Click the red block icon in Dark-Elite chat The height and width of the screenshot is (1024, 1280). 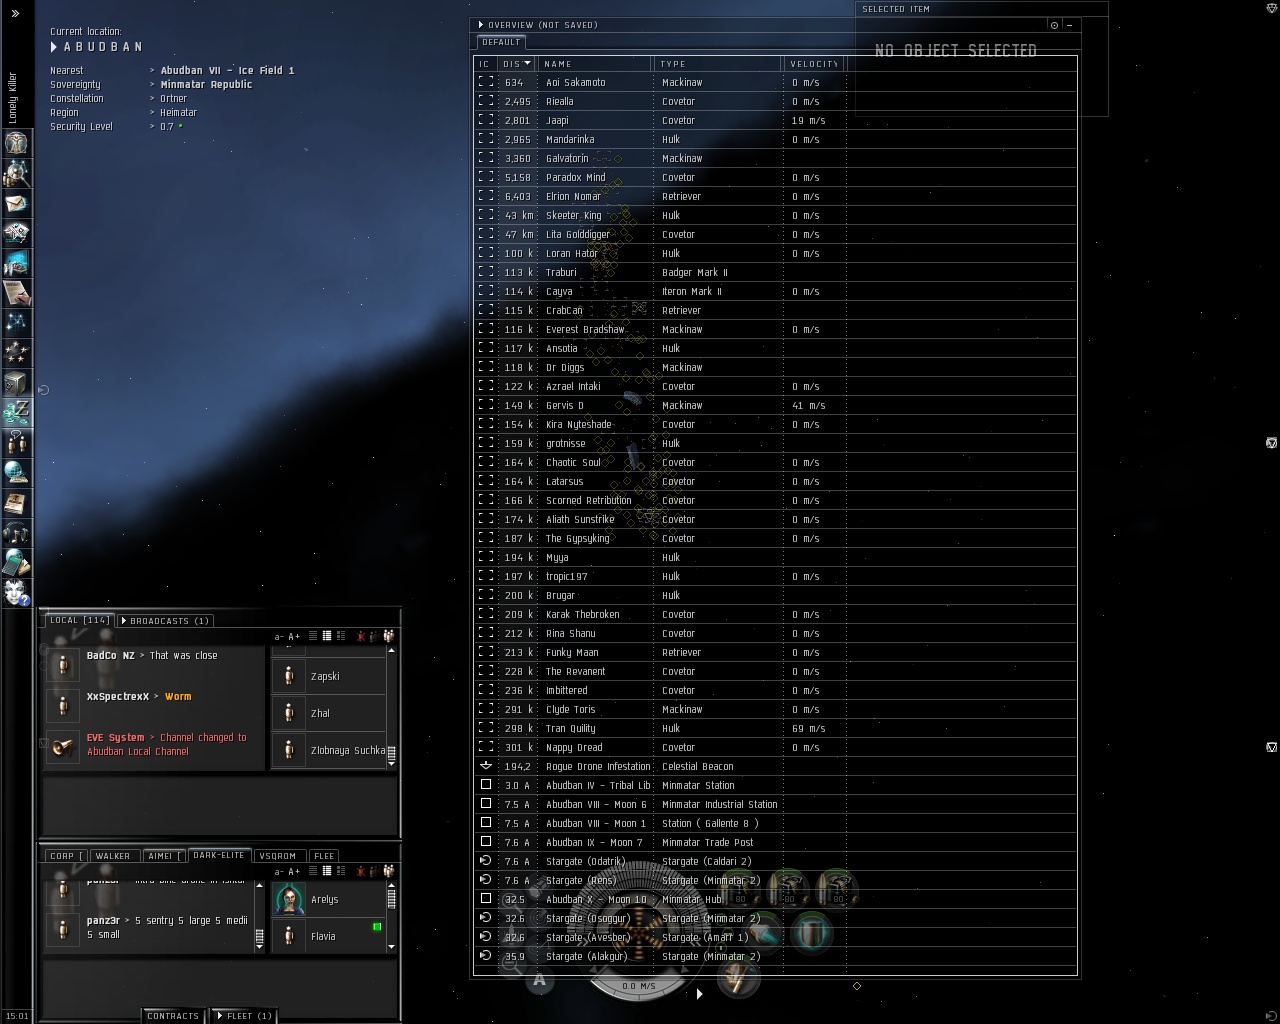pos(361,871)
